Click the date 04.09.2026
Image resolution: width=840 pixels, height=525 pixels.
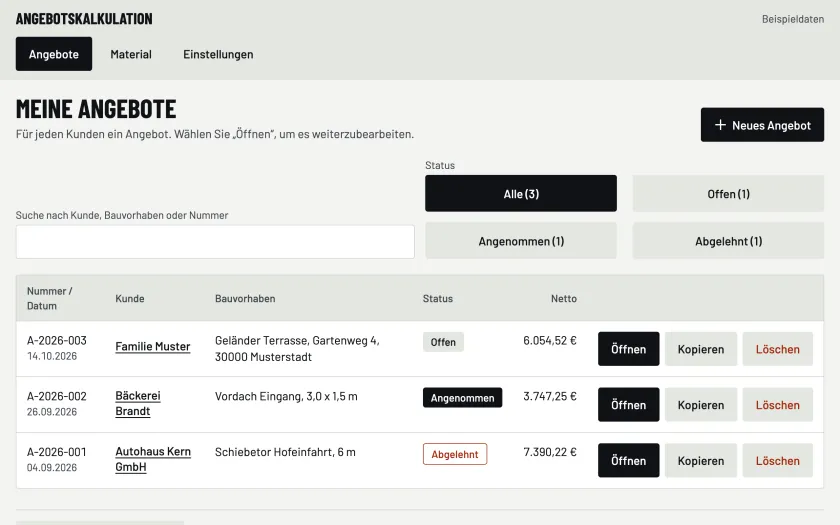click(x=52, y=467)
